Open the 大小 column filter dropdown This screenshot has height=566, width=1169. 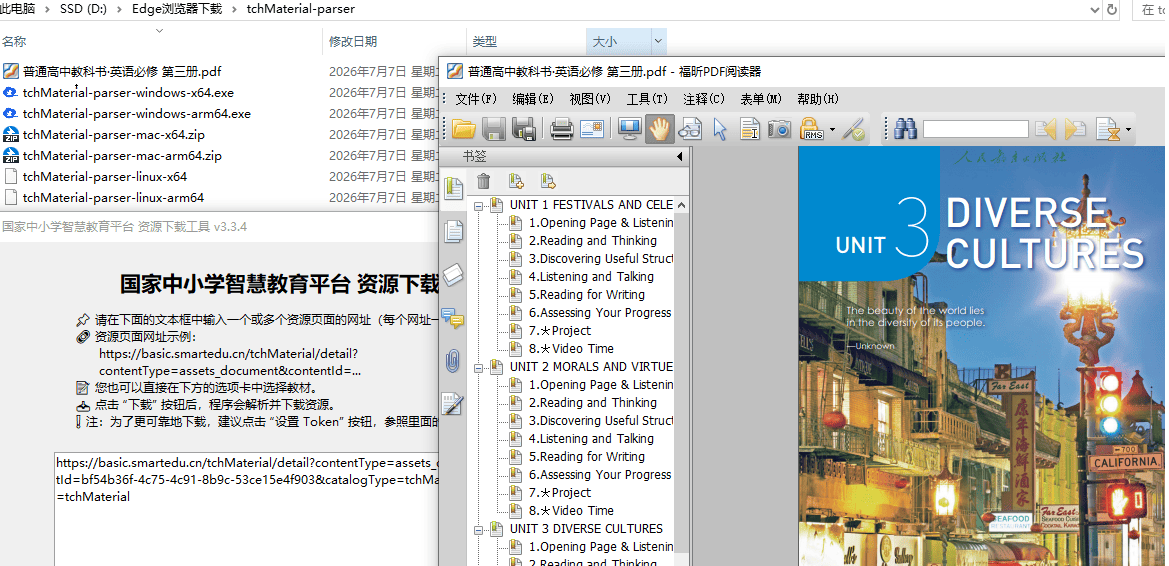point(658,42)
